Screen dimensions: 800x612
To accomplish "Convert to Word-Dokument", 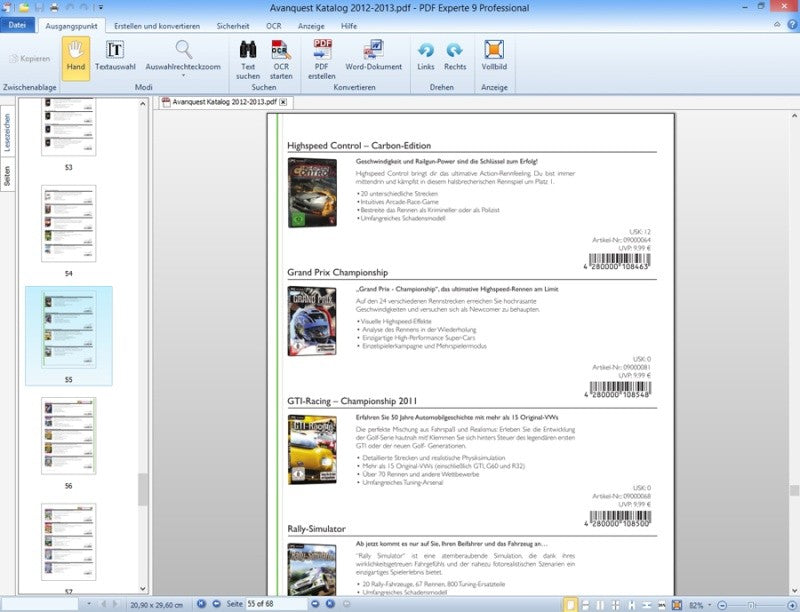I will tap(373, 56).
